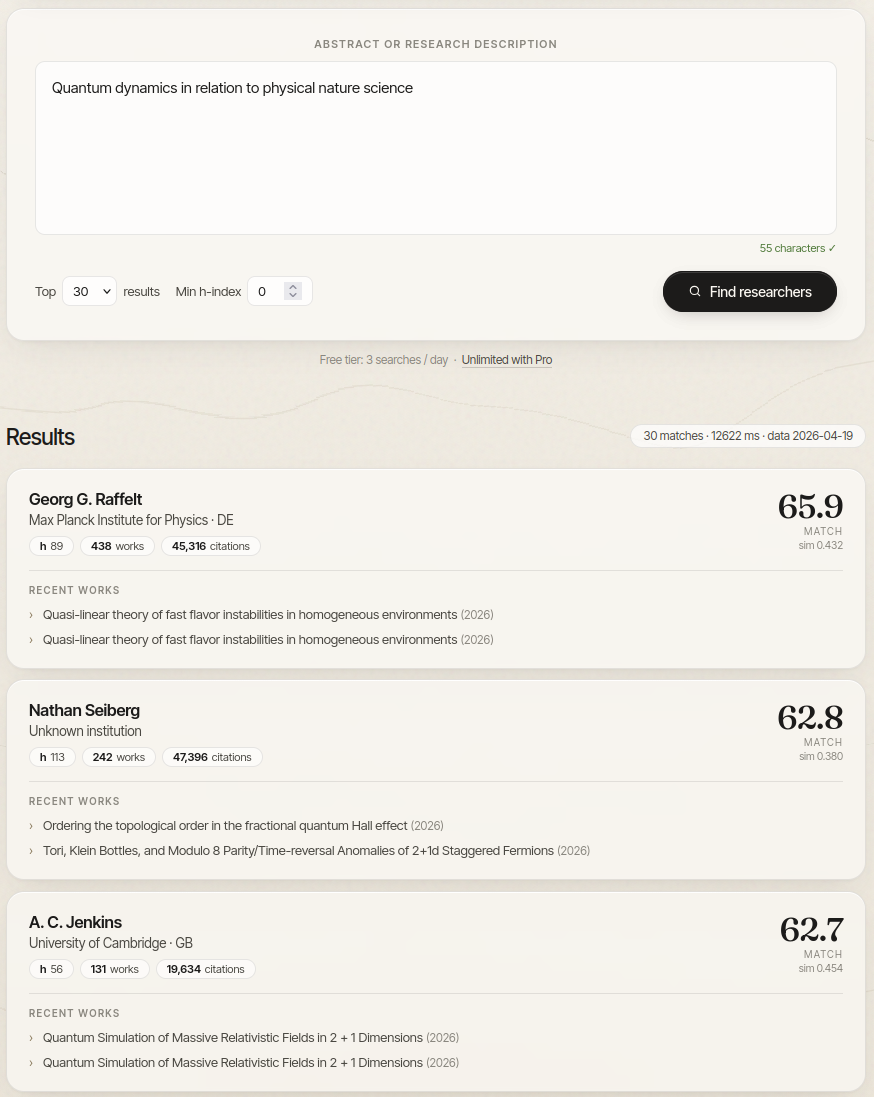Click the chevron before Quantum Simulation paper
The image size is (874, 1097).
pos(32,1037)
